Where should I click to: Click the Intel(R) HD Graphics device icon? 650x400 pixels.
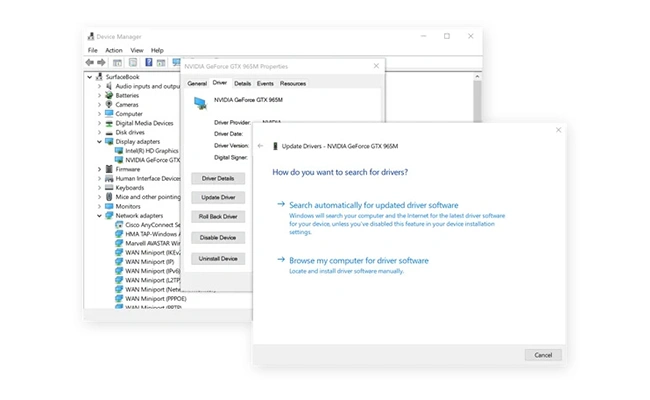[119, 150]
